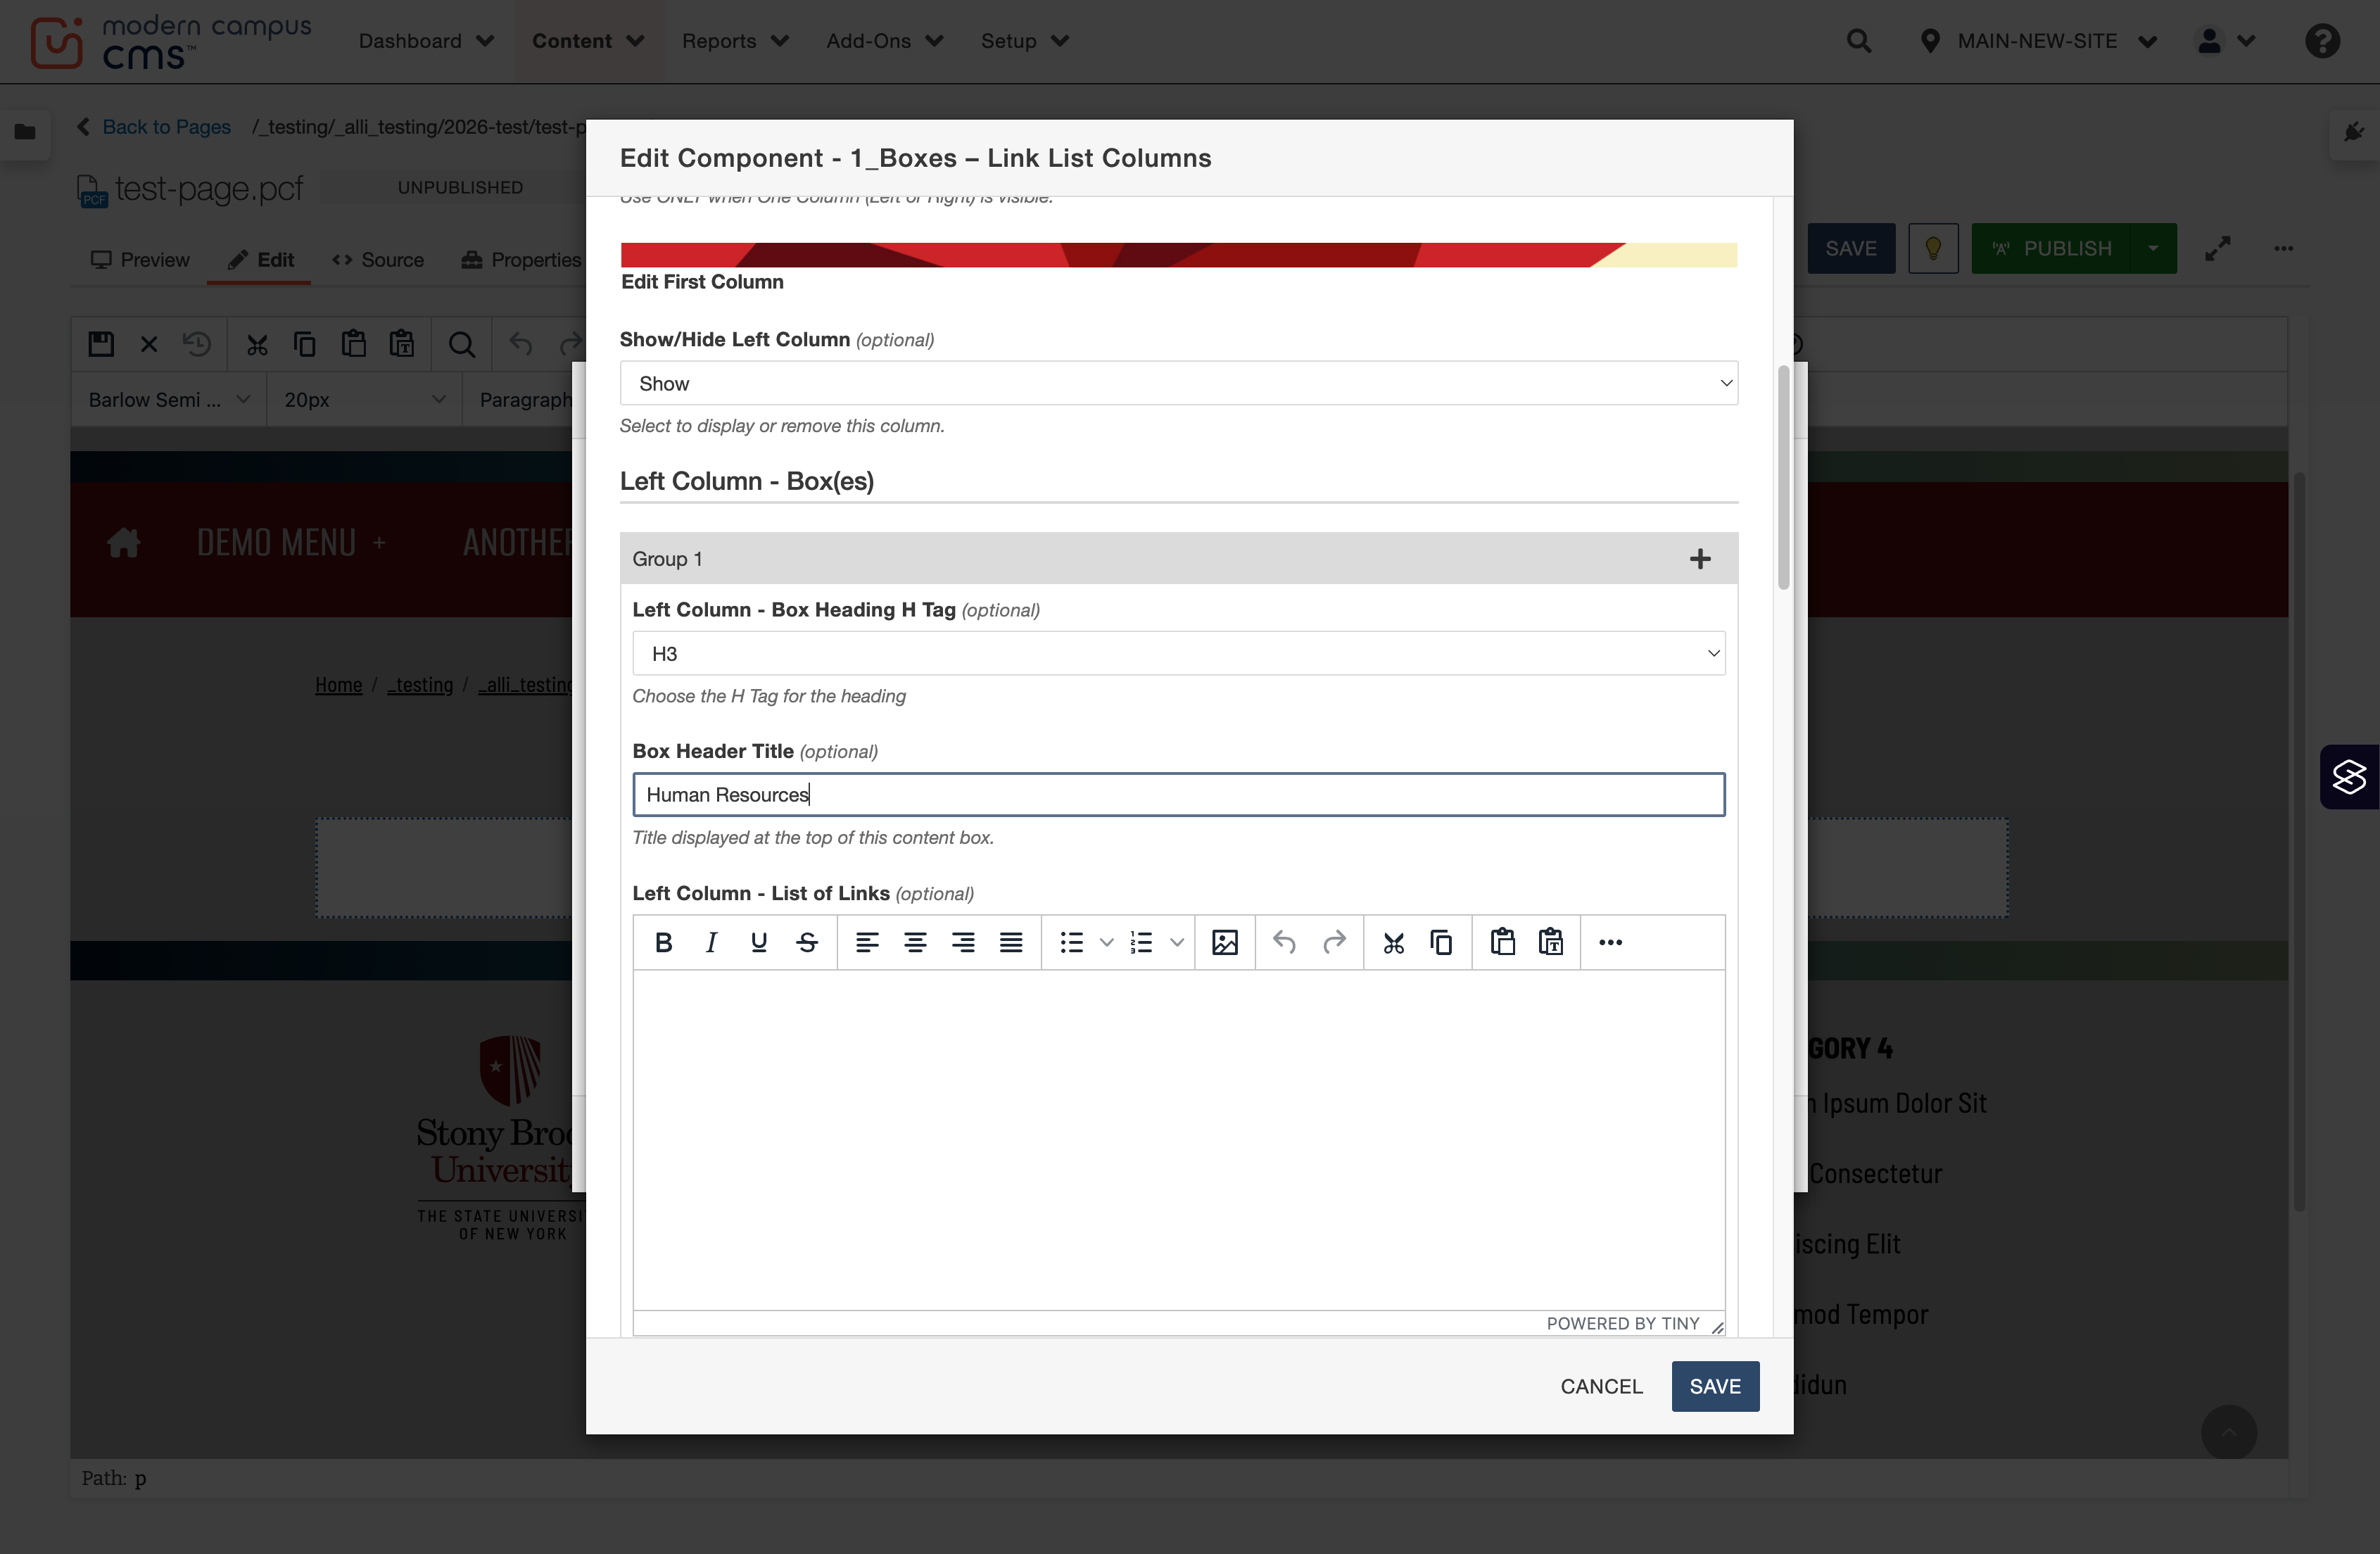Toggle underline in List of Links editor
Image resolution: width=2380 pixels, height=1554 pixels.
[759, 942]
